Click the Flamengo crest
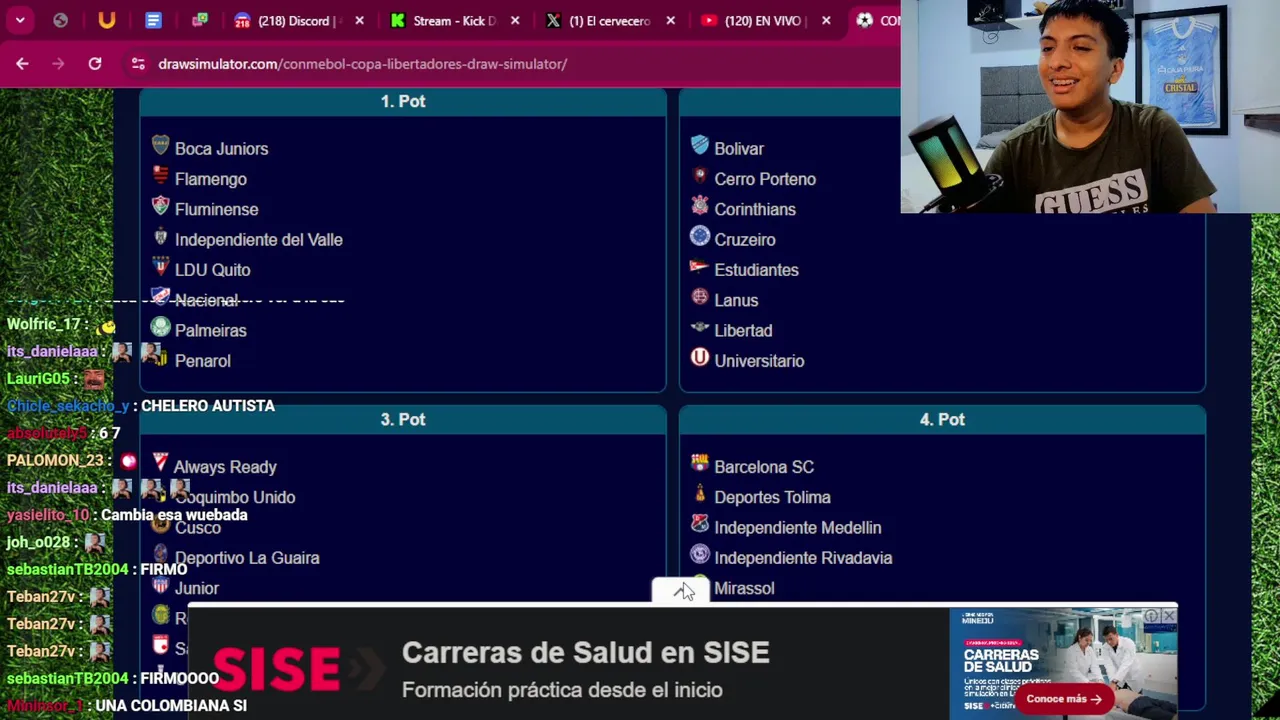1280x720 pixels. [160, 176]
